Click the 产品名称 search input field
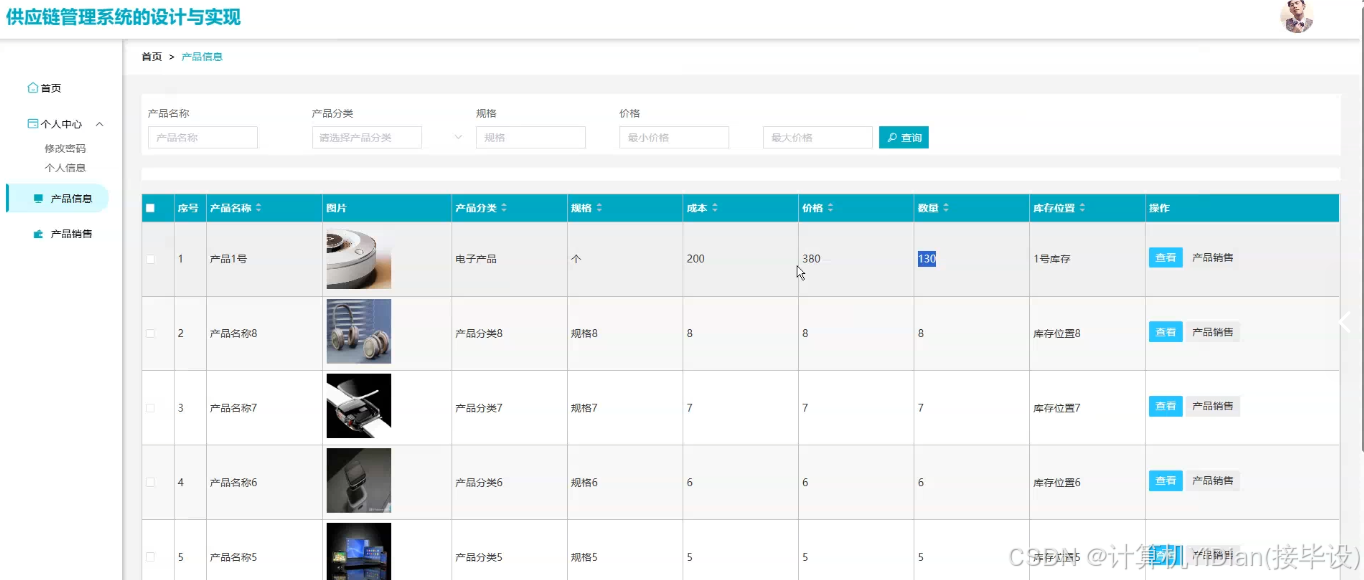 tap(203, 138)
